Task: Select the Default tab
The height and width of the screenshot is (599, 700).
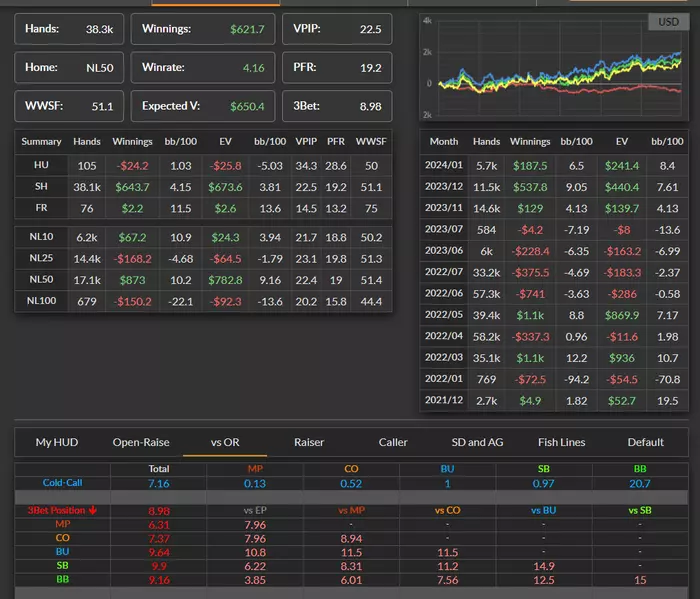Action: [645, 442]
